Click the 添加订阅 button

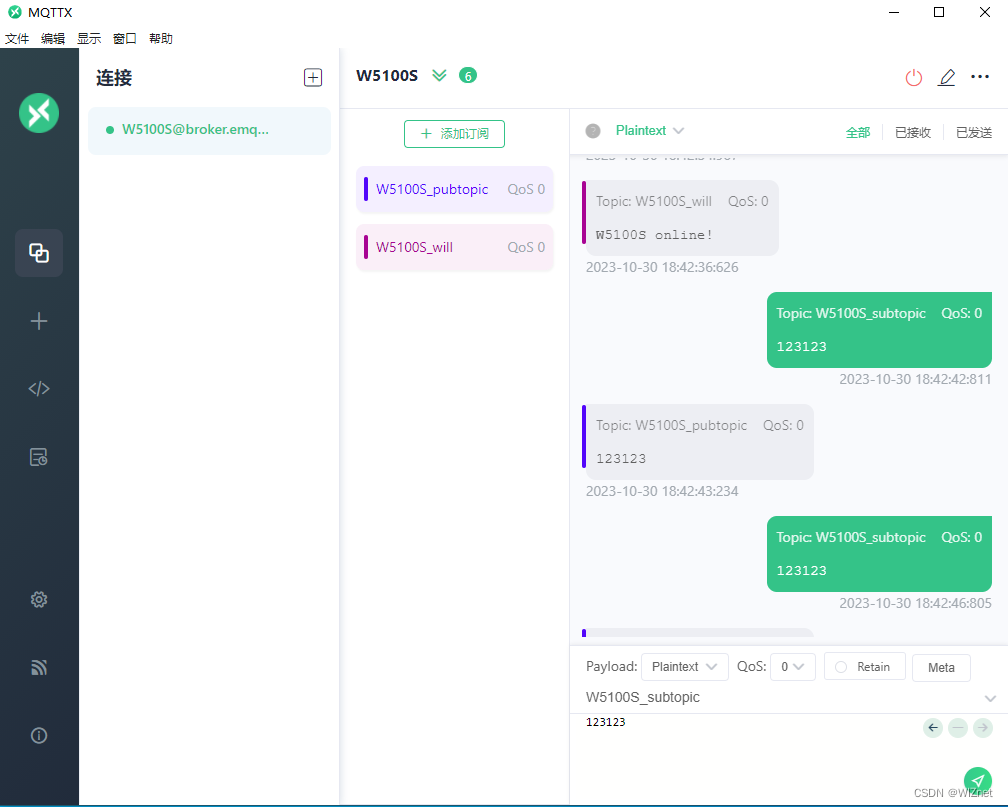(454, 134)
